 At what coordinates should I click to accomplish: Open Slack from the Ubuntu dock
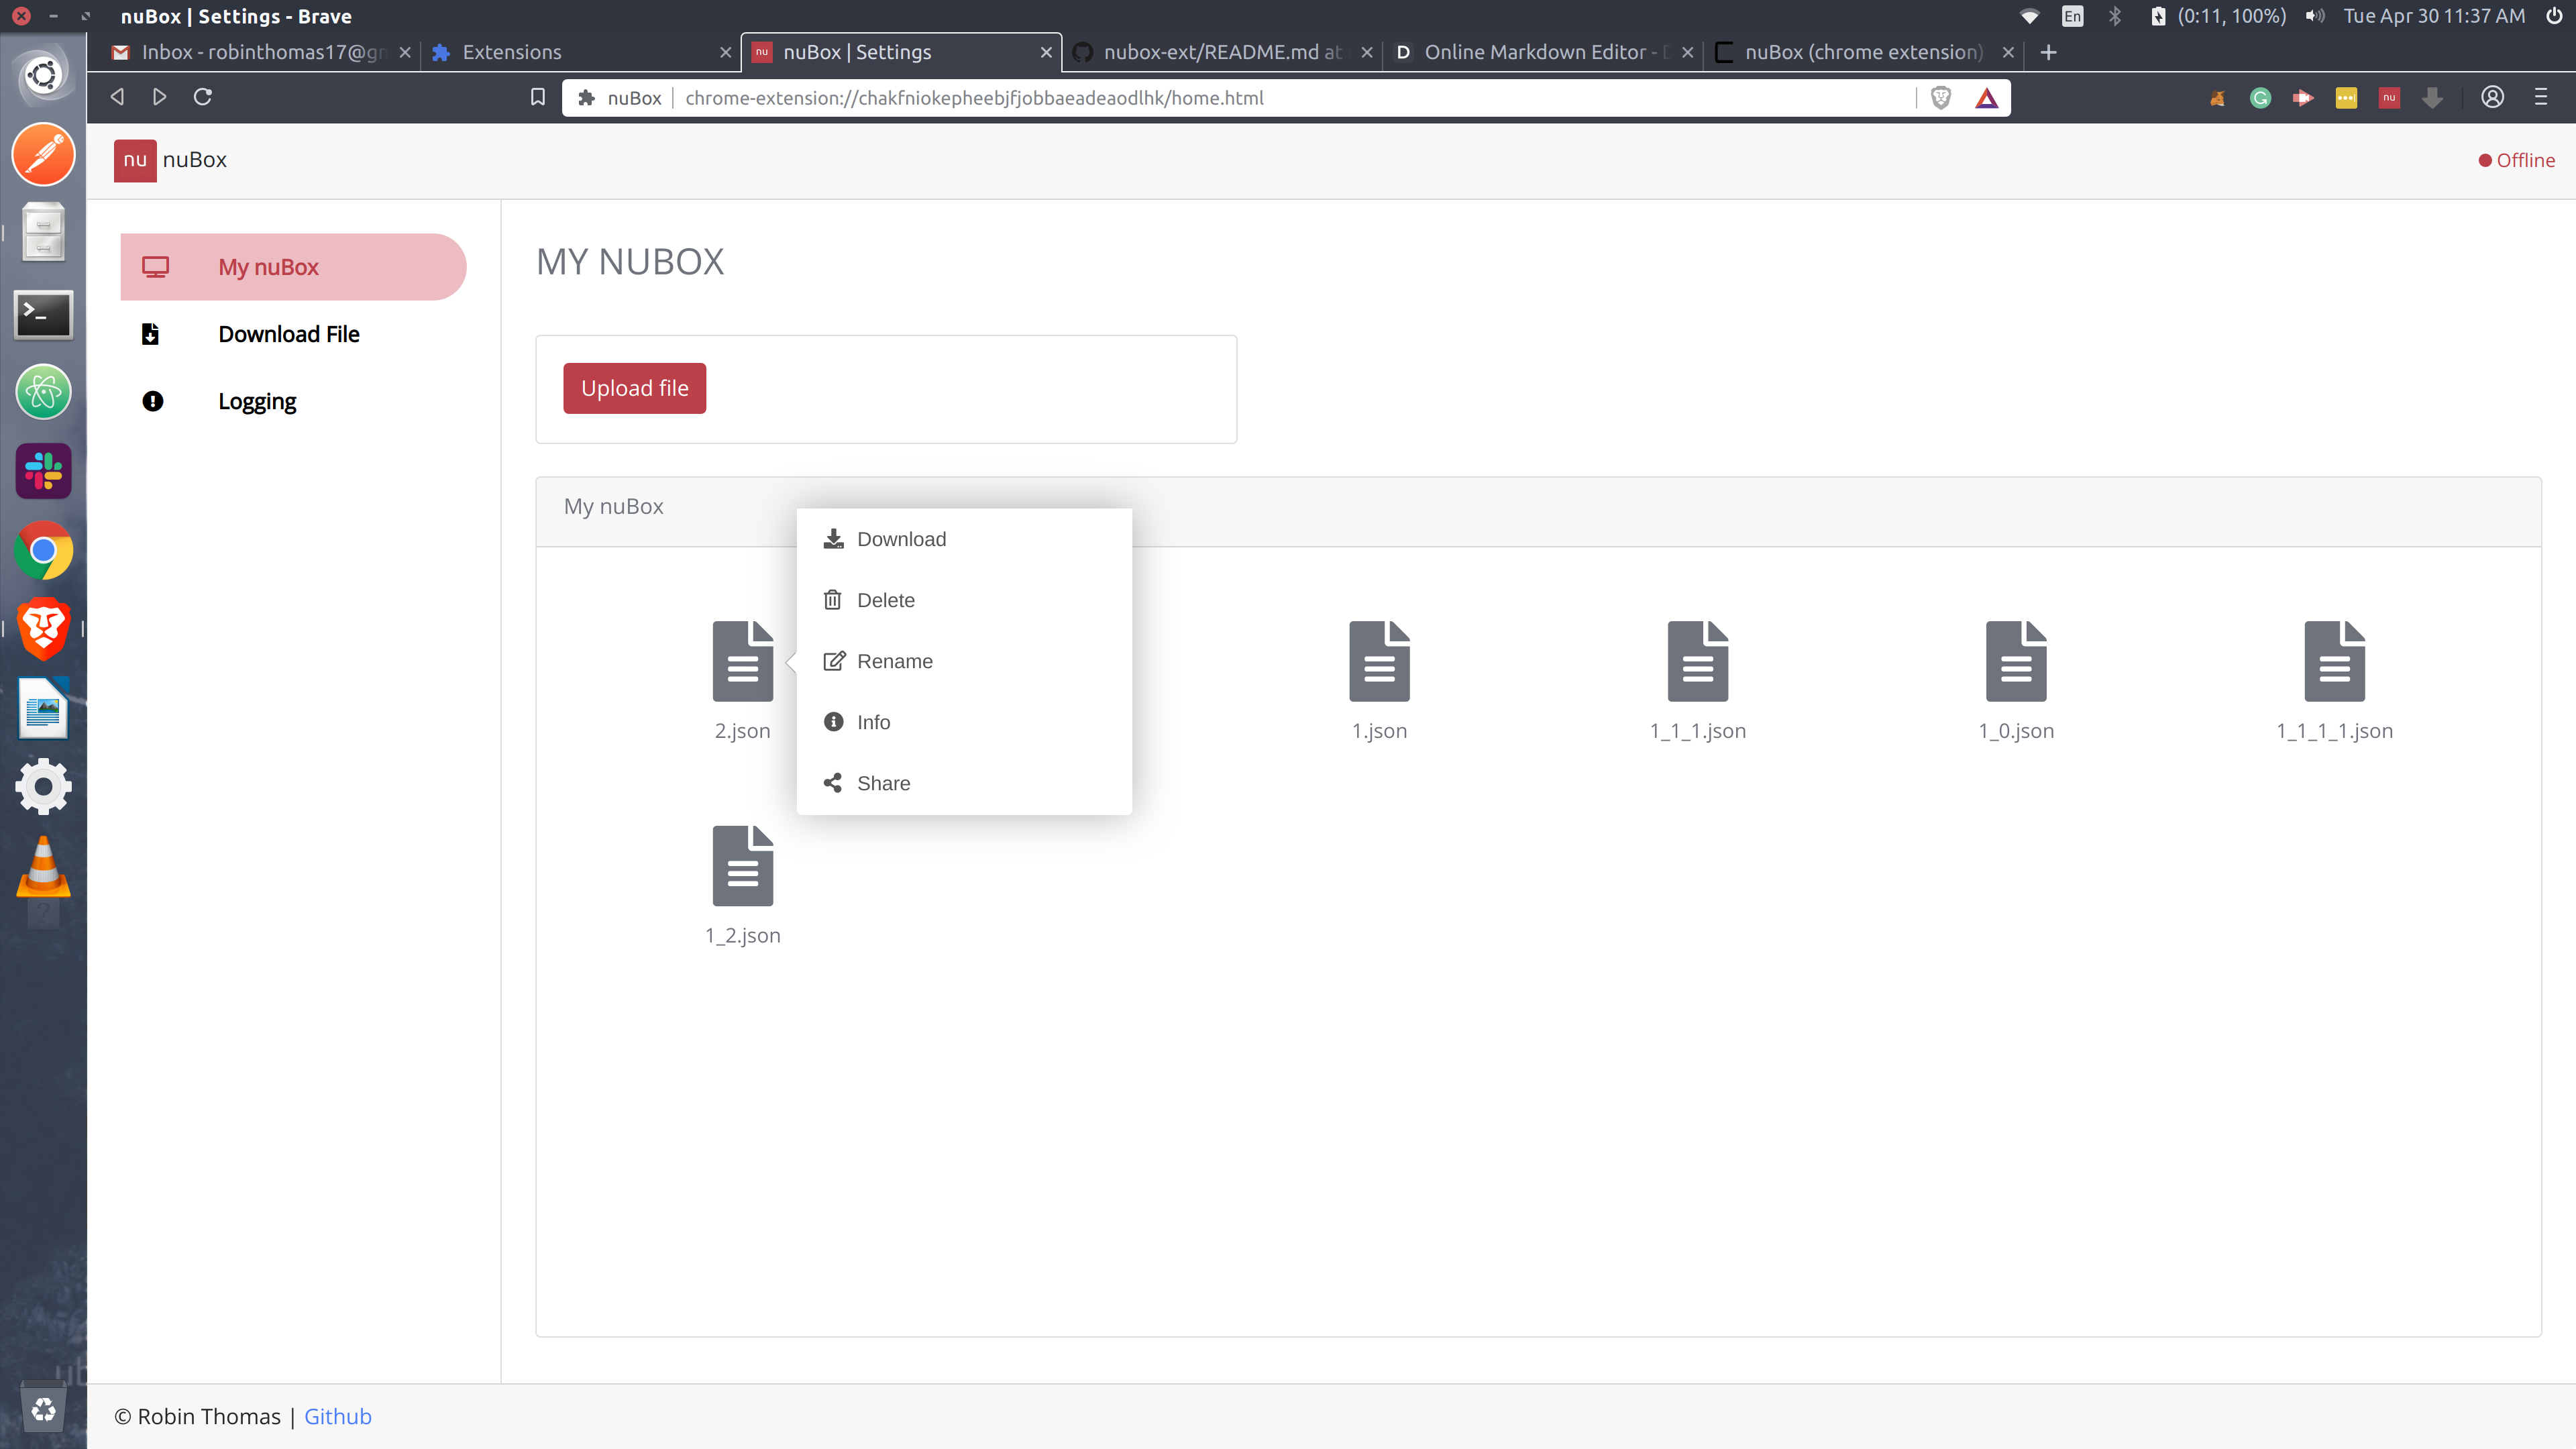tap(43, 471)
